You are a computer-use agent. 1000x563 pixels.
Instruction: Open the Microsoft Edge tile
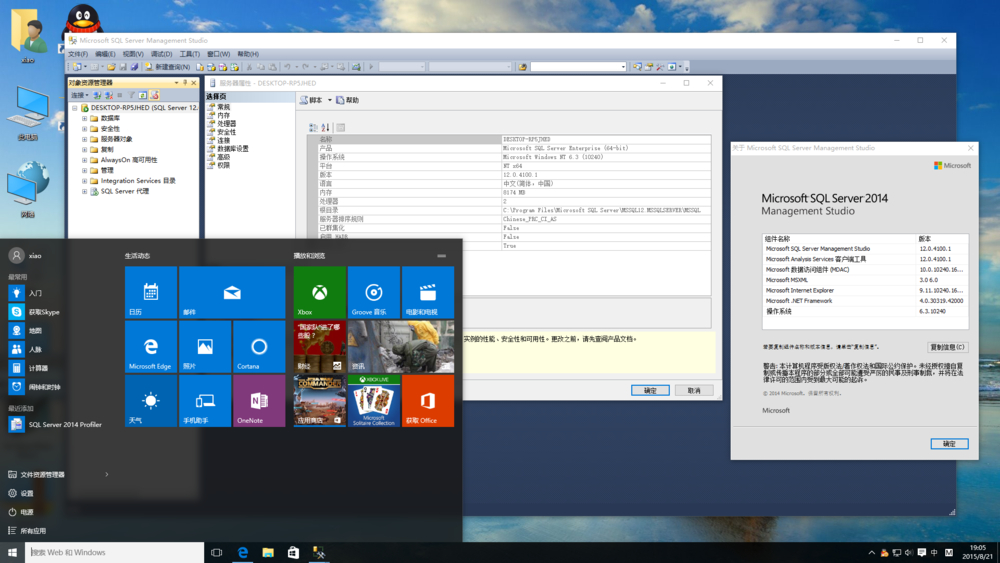coord(151,347)
